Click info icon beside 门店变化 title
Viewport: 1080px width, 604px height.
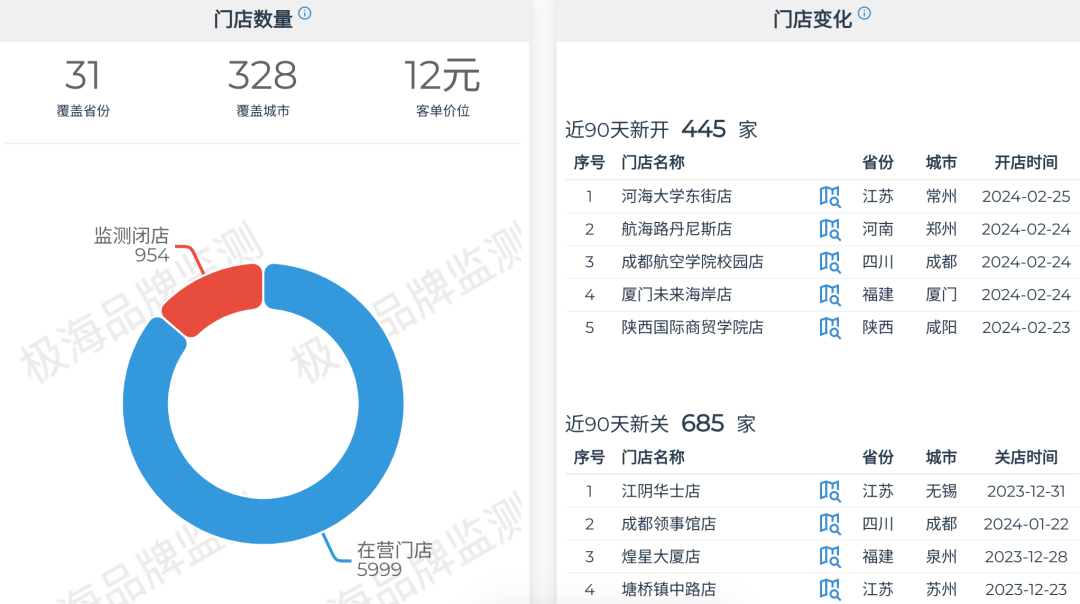point(864,13)
